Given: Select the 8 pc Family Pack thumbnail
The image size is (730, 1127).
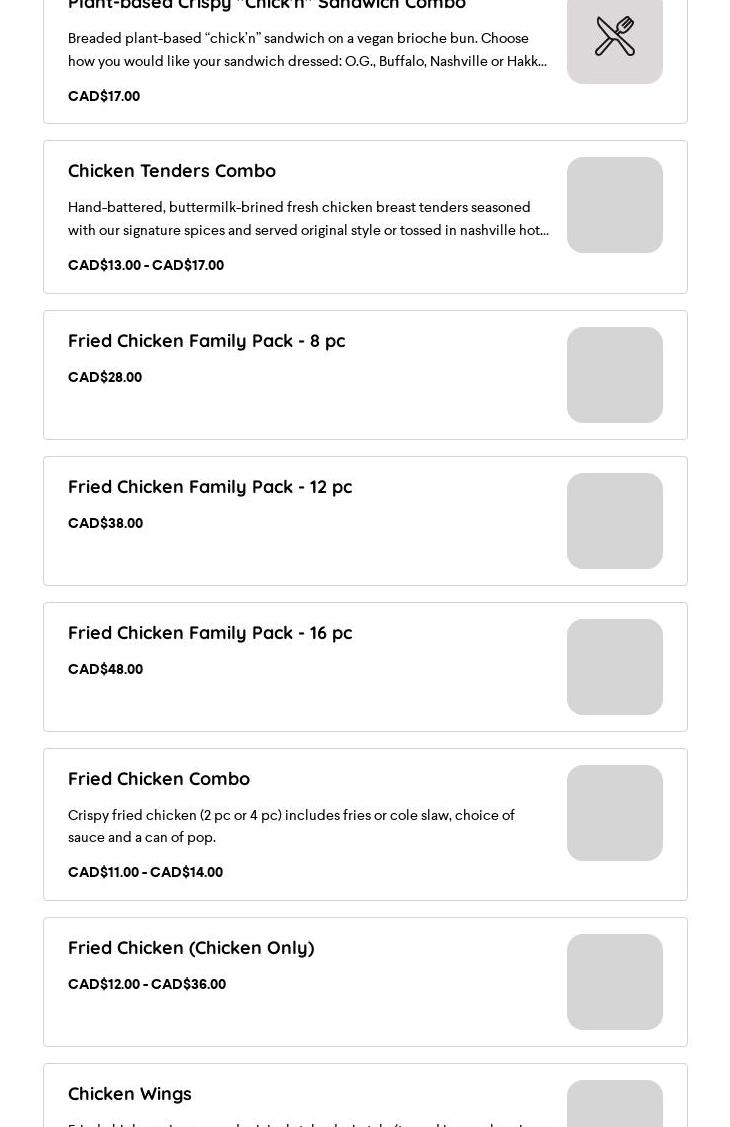Looking at the screenshot, I should coord(614,375).
